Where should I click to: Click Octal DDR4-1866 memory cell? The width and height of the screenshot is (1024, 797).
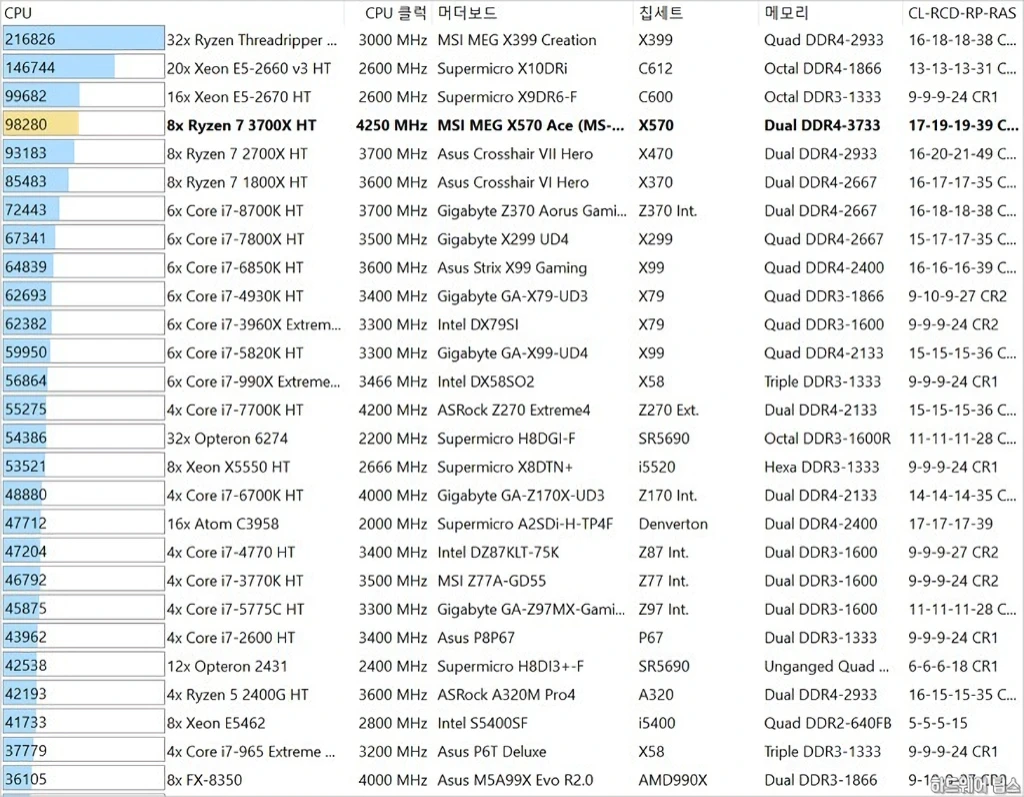click(x=823, y=69)
